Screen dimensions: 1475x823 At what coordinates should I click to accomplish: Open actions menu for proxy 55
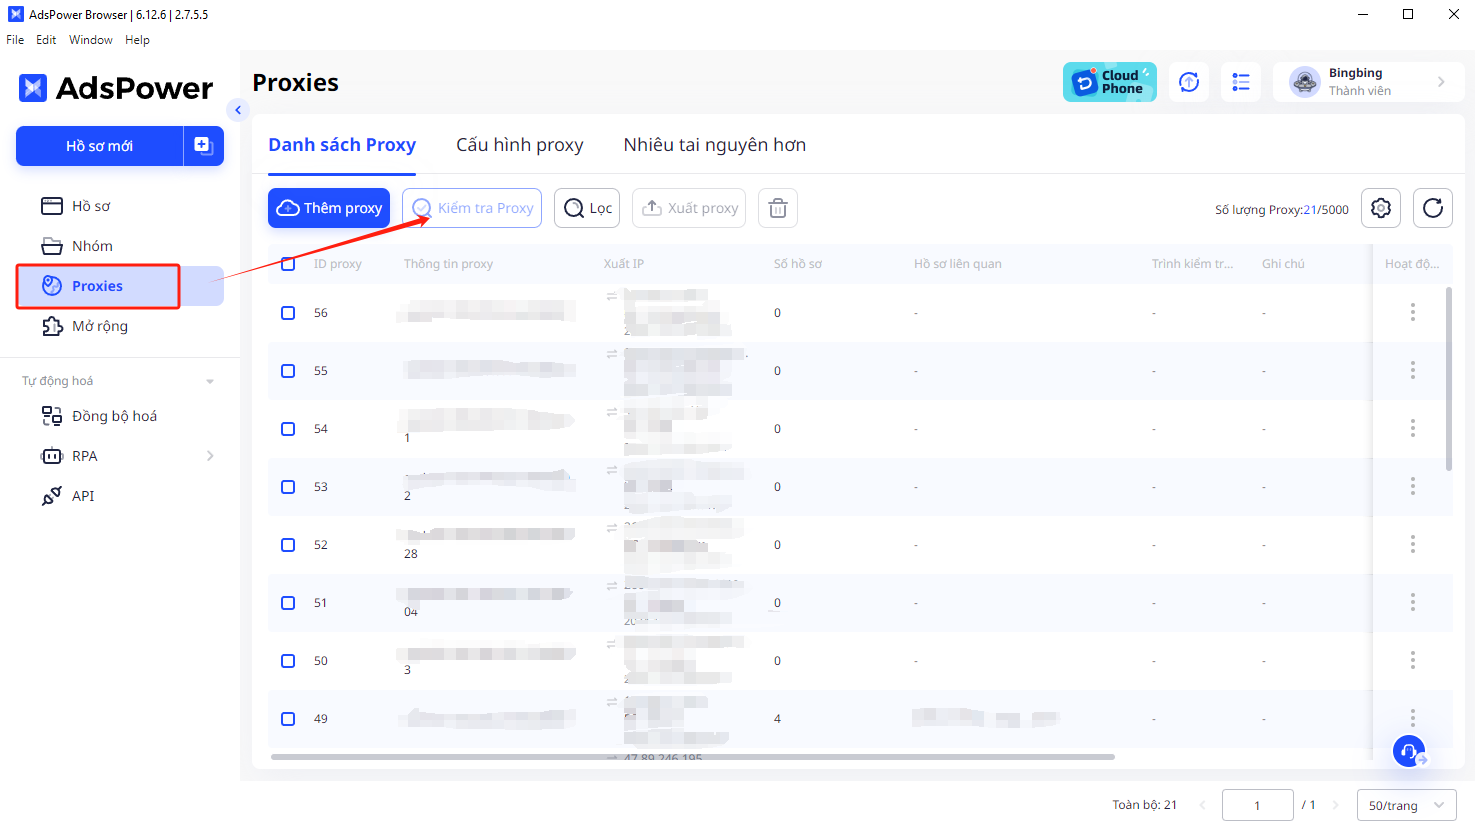click(x=1413, y=370)
